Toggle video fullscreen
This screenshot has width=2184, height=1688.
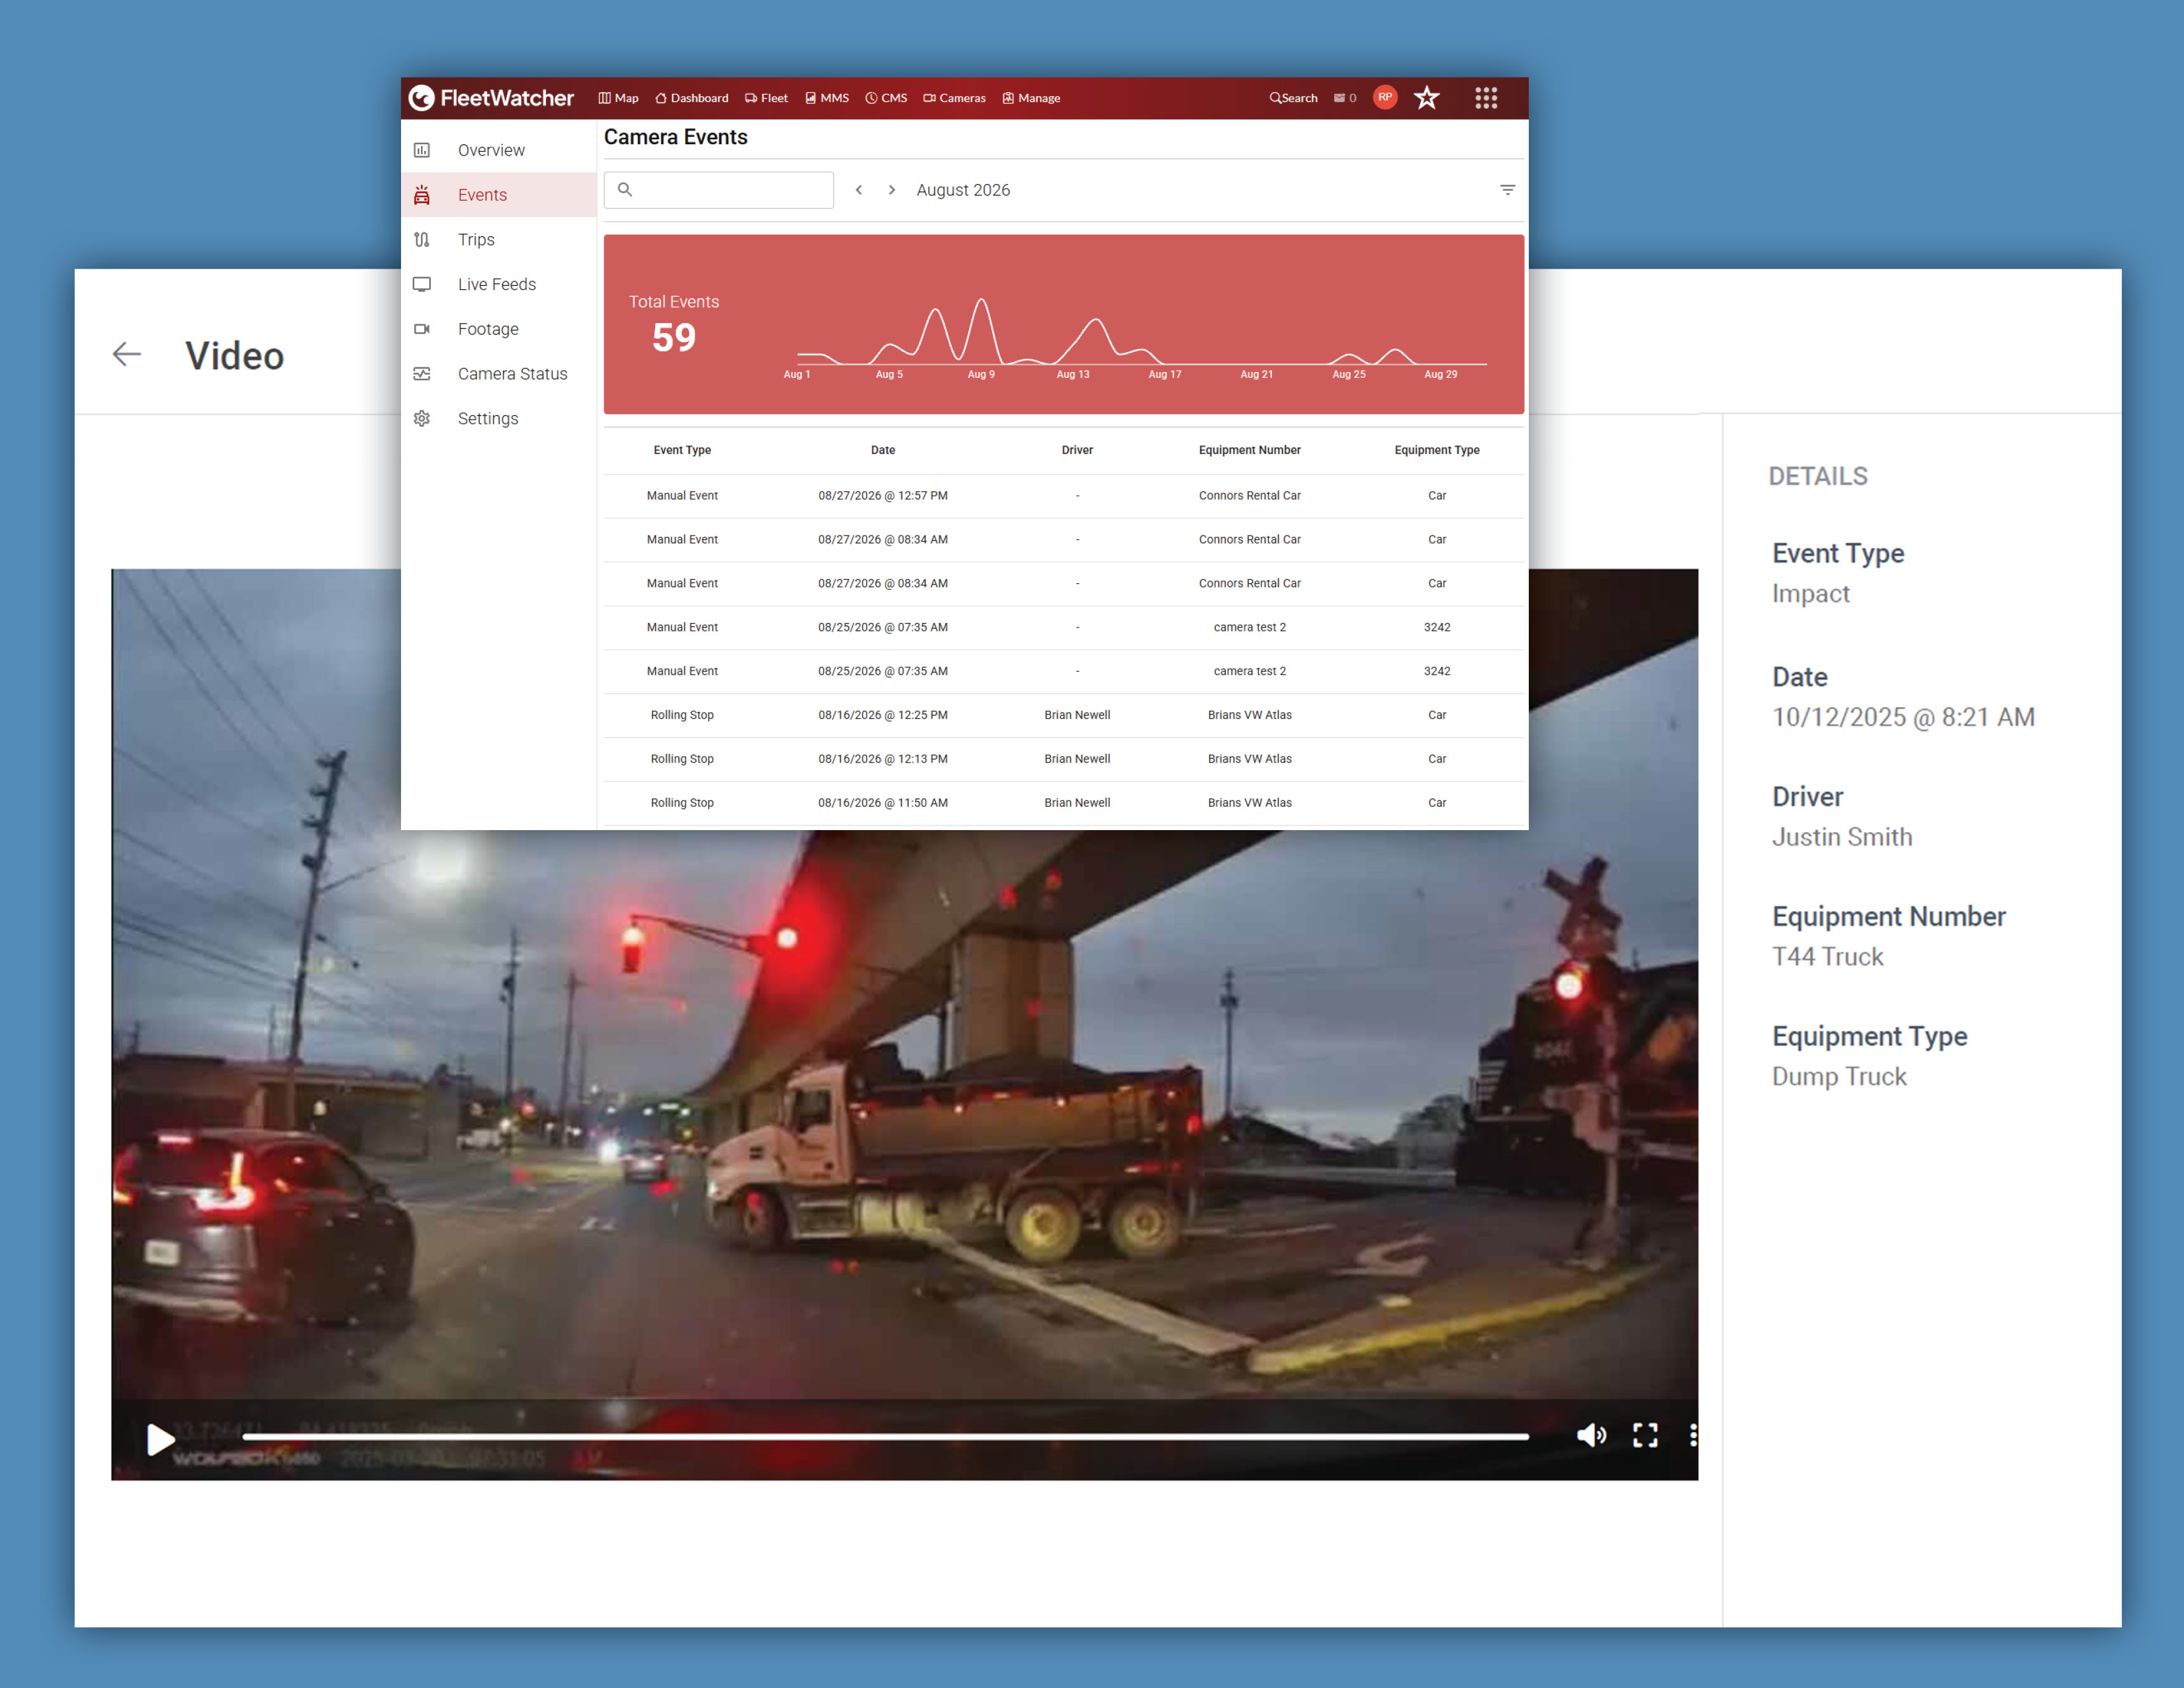(x=1645, y=1436)
